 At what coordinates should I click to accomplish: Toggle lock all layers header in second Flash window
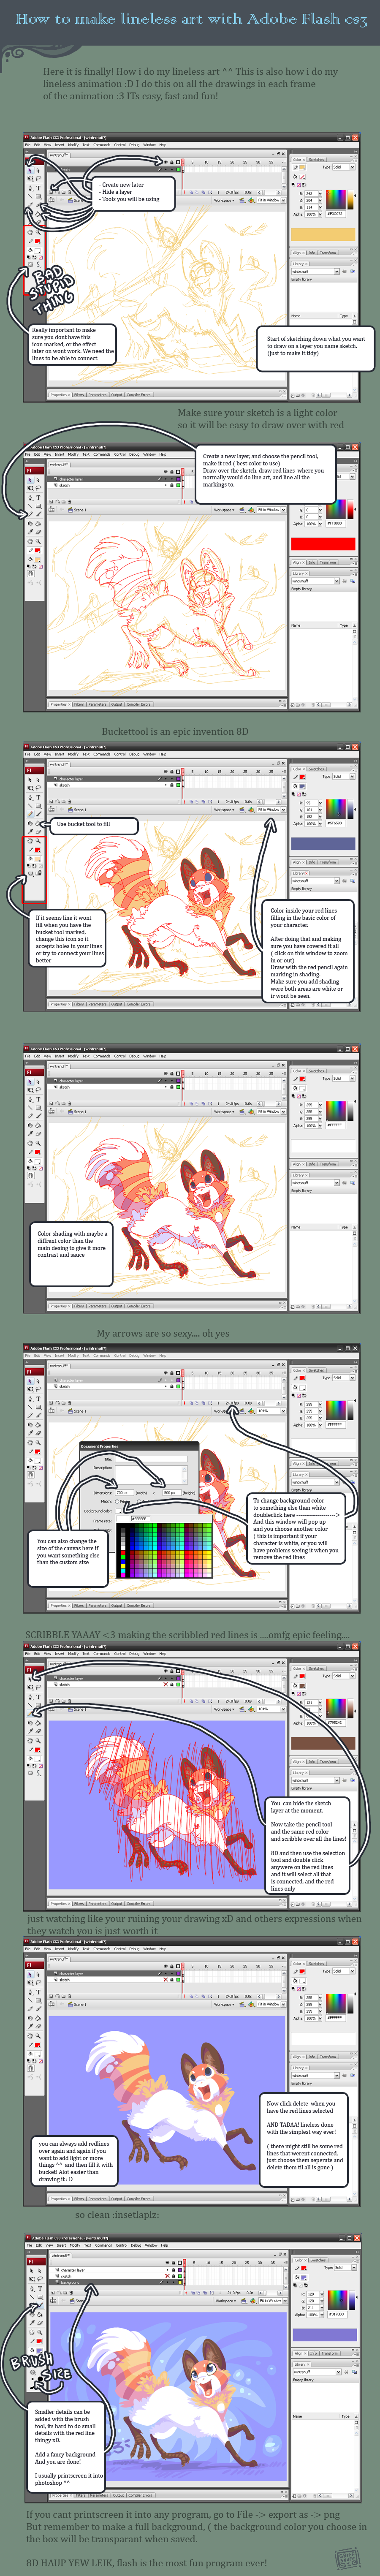[x=172, y=472]
